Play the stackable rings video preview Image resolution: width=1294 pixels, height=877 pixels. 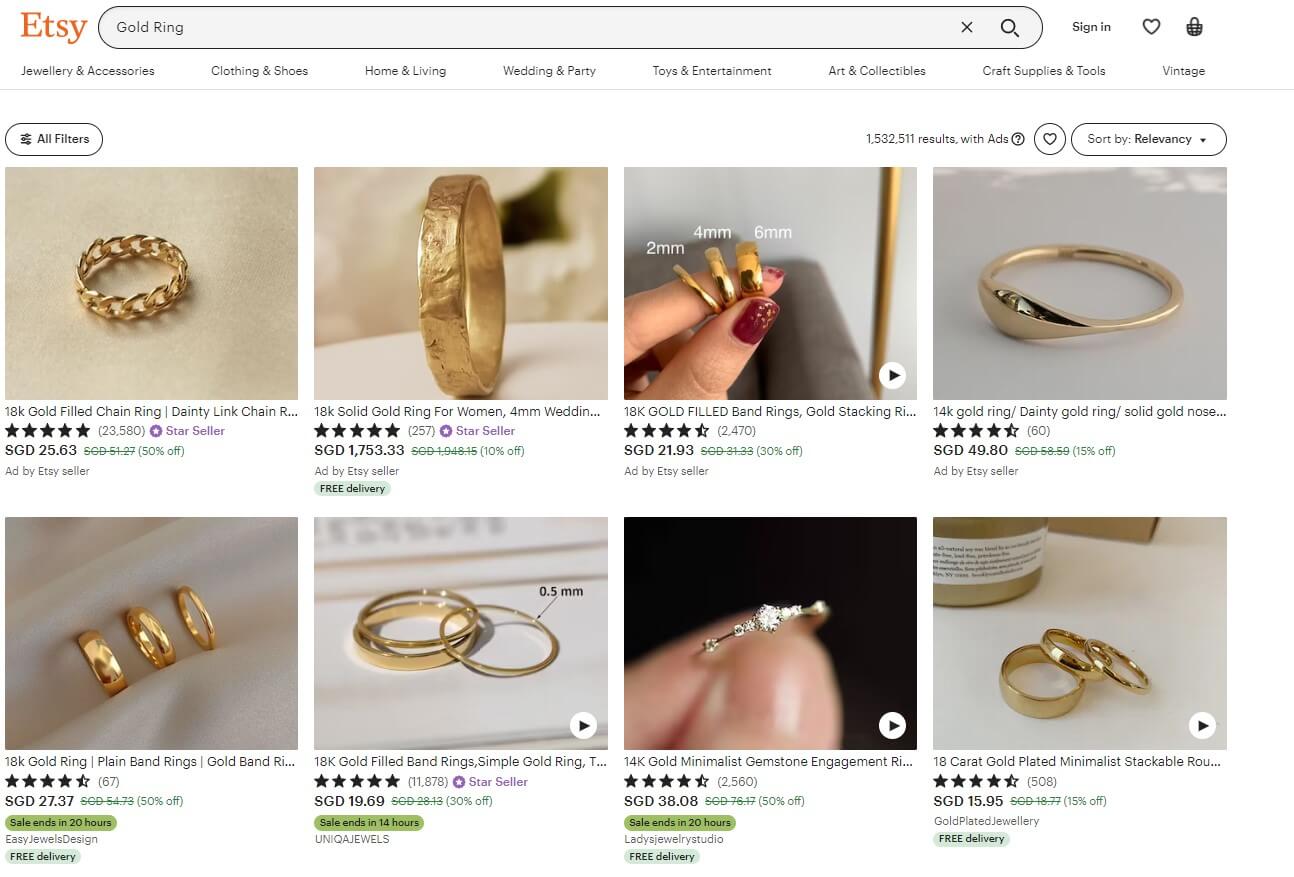(1202, 725)
